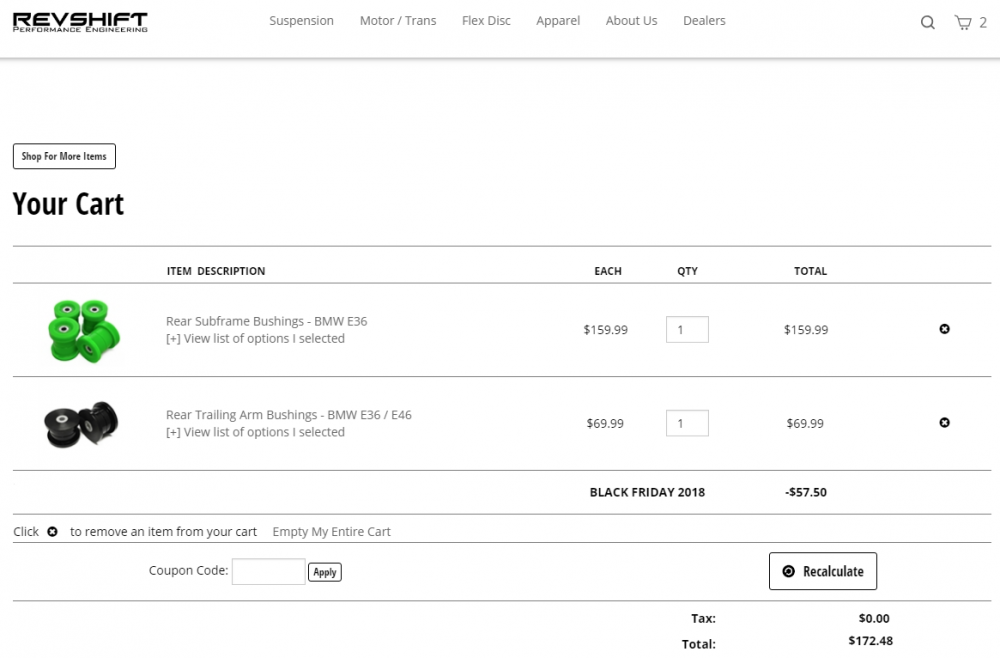The height and width of the screenshot is (658, 1000).
Task: Select the -$57.50 discount amount
Action: pos(805,492)
